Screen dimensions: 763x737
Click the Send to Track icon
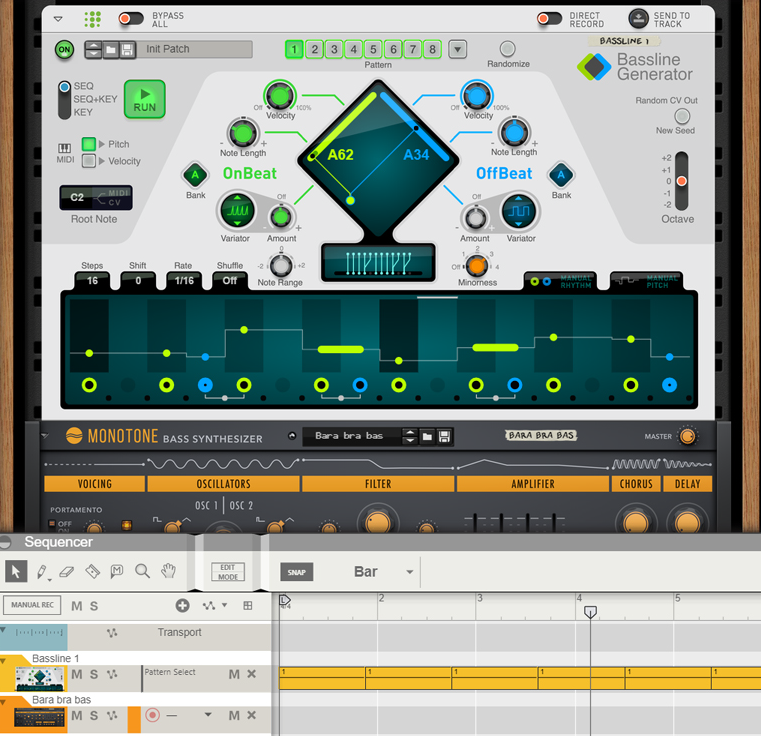point(639,19)
